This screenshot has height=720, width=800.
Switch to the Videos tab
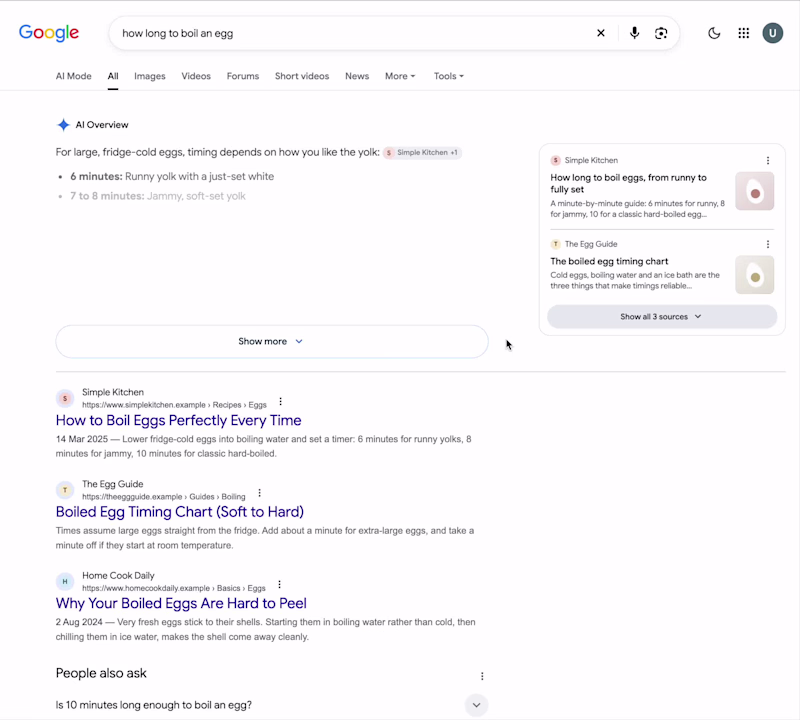196,76
